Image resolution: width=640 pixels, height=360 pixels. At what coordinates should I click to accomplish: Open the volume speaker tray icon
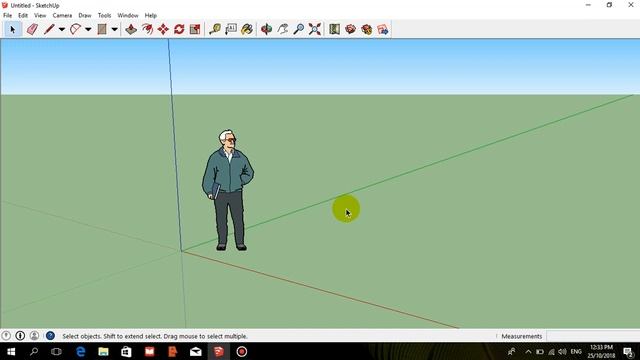[x=562, y=351]
